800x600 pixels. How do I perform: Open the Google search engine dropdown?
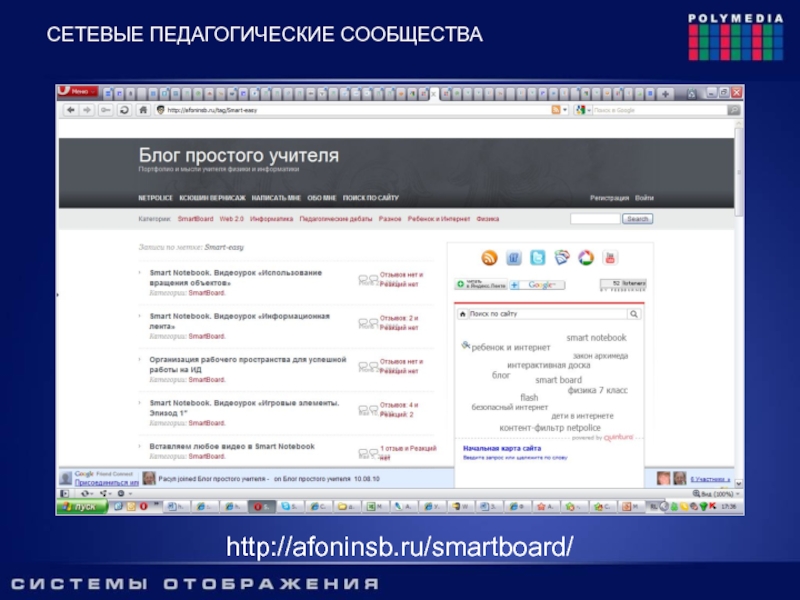pyautogui.click(x=583, y=110)
